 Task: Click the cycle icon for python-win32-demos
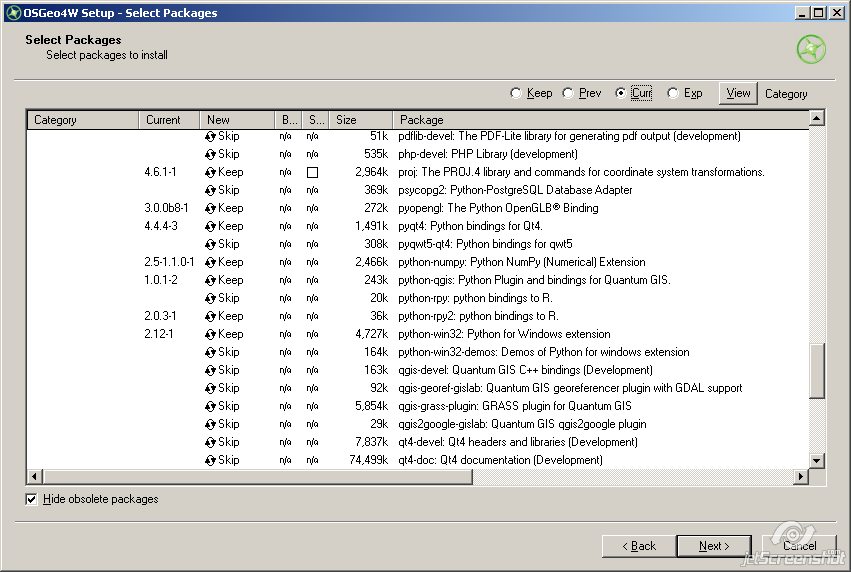click(211, 352)
